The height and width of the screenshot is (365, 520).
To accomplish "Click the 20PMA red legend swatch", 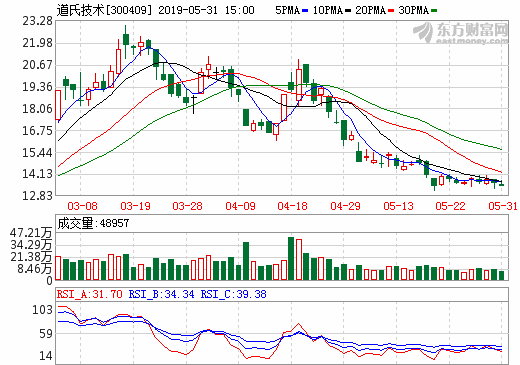I will (x=391, y=11).
